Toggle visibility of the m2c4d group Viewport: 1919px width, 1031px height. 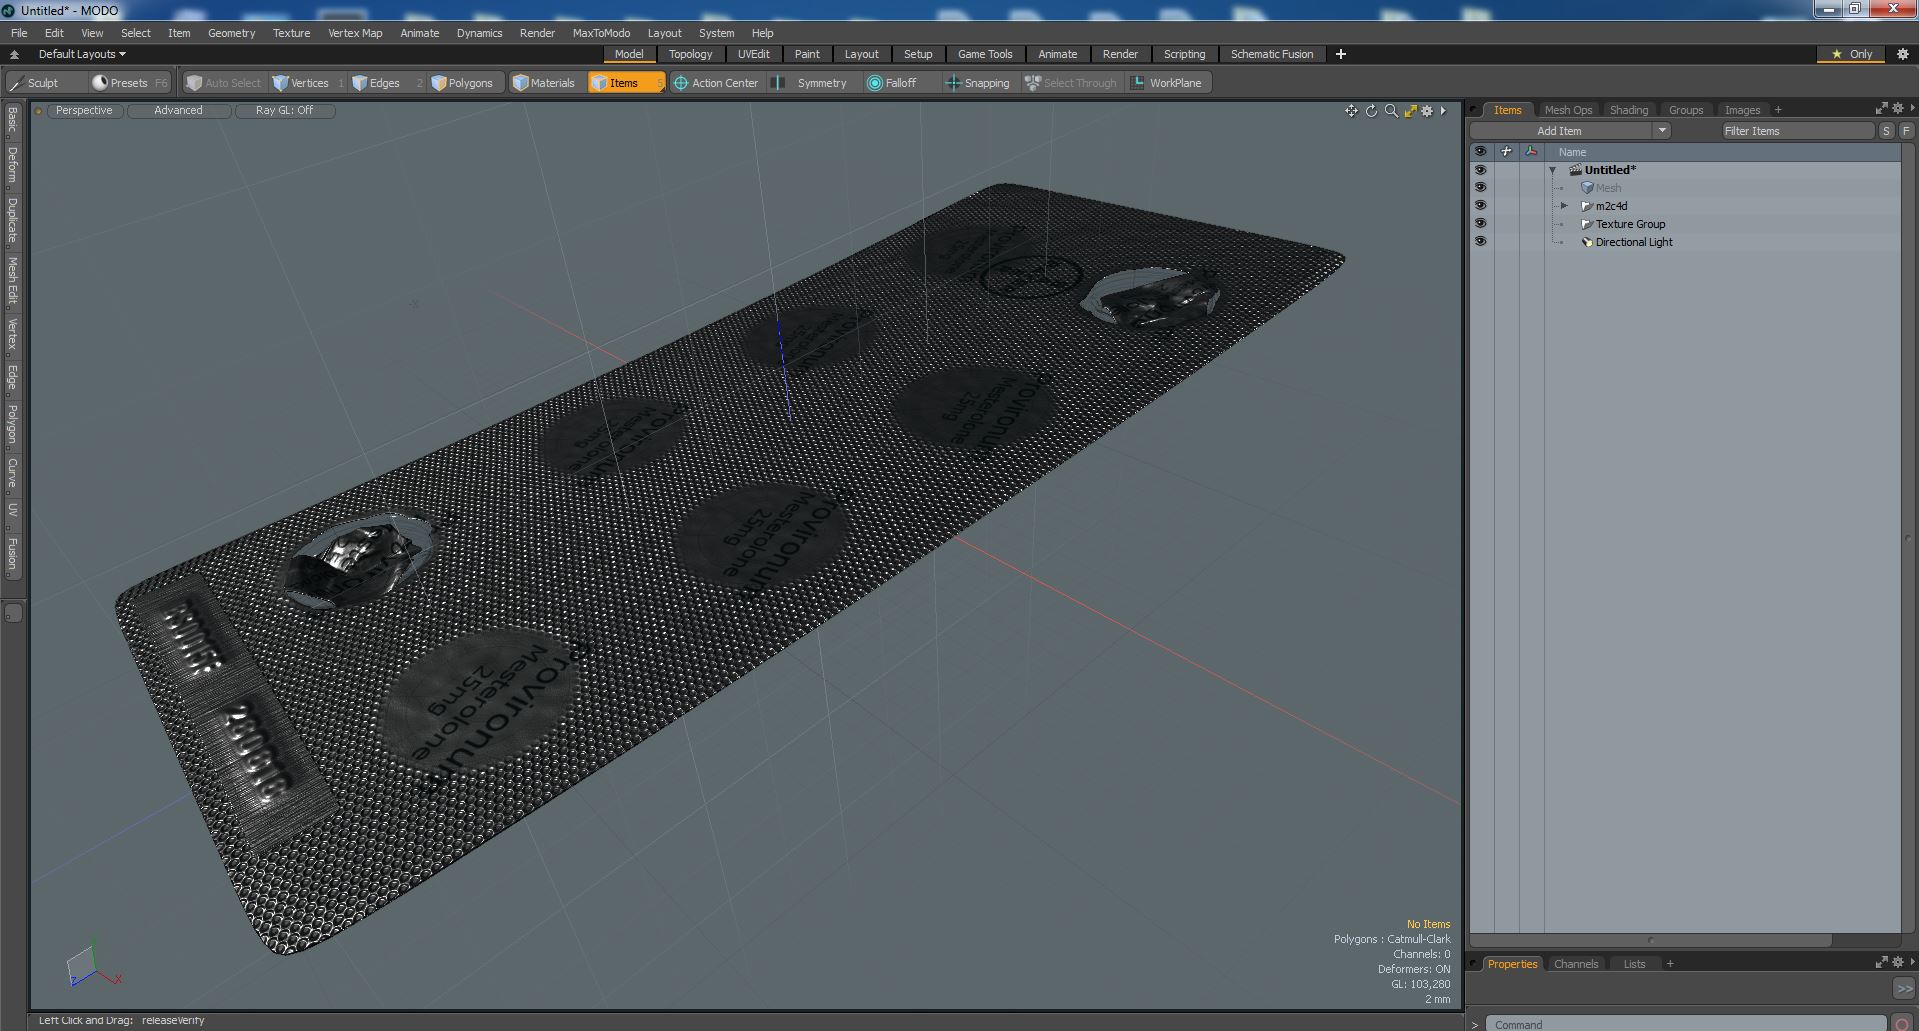pyautogui.click(x=1480, y=206)
